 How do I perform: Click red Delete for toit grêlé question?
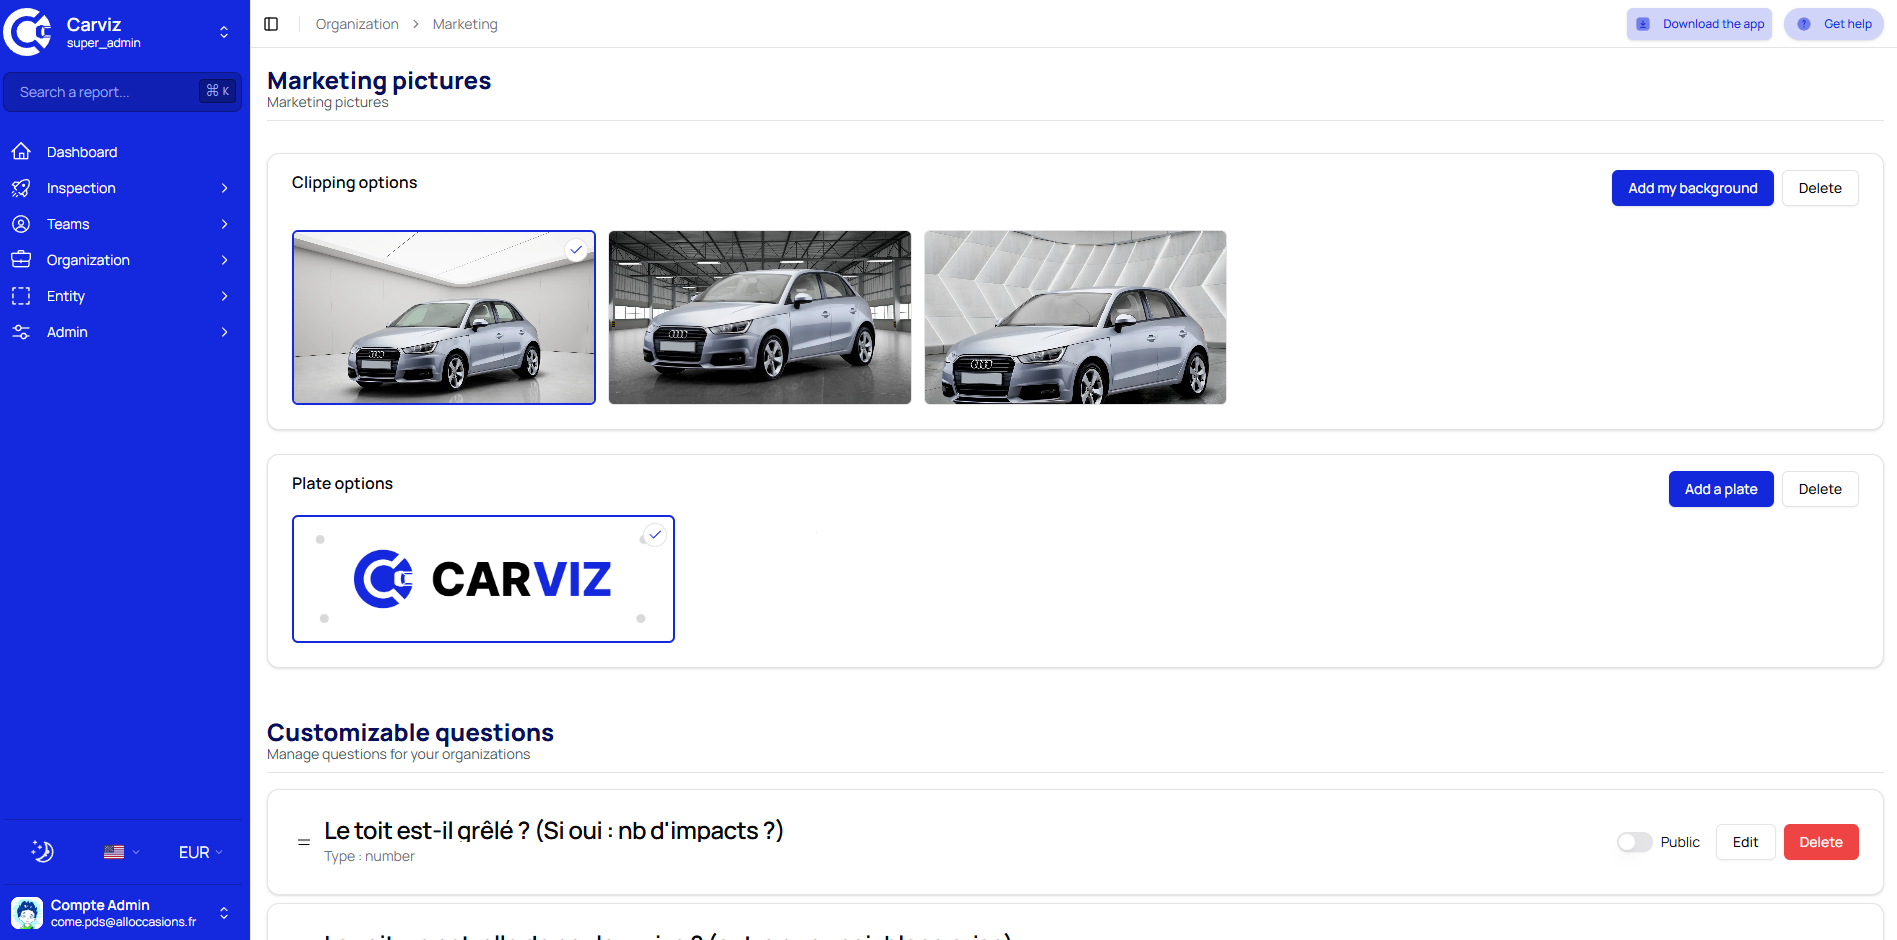click(1821, 842)
